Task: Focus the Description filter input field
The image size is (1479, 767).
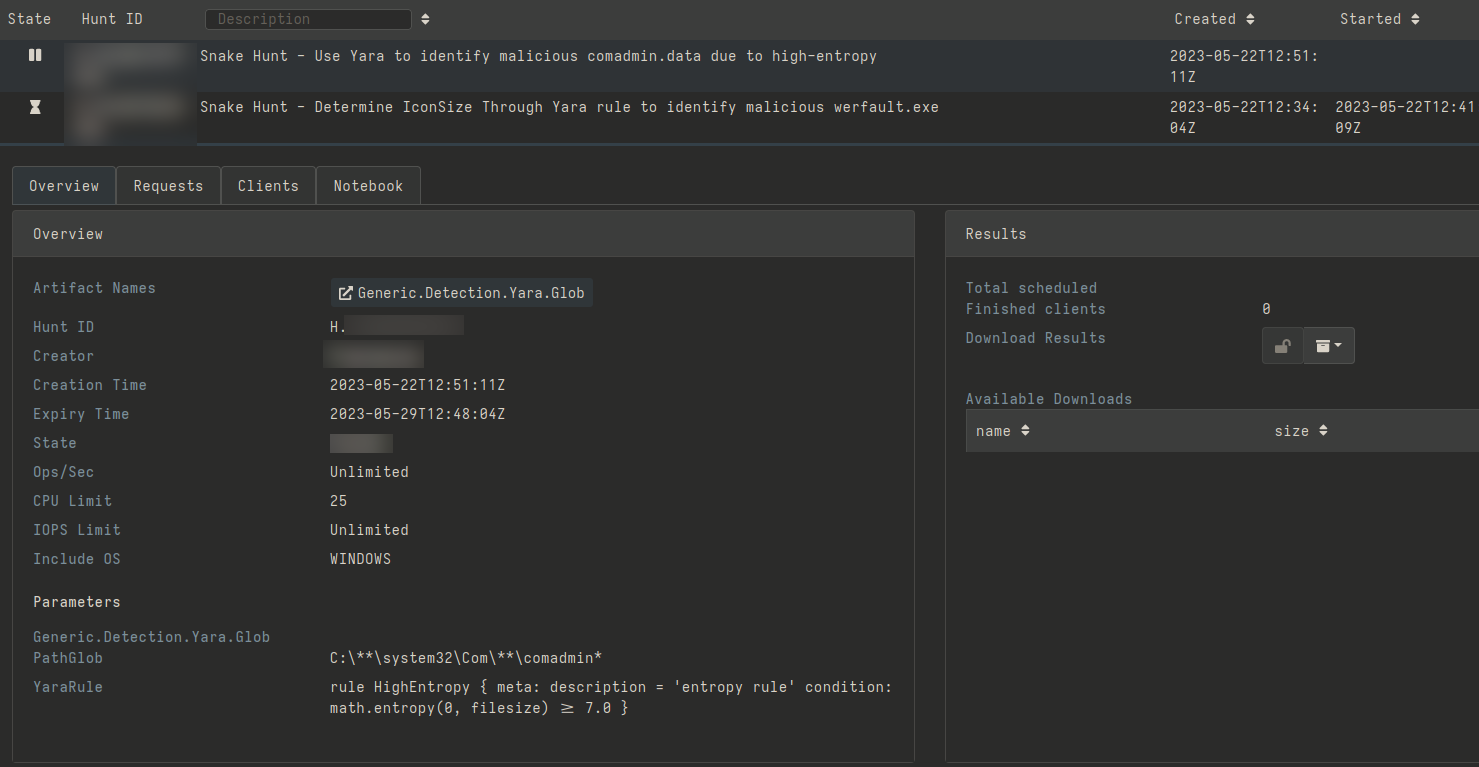Action: [308, 19]
